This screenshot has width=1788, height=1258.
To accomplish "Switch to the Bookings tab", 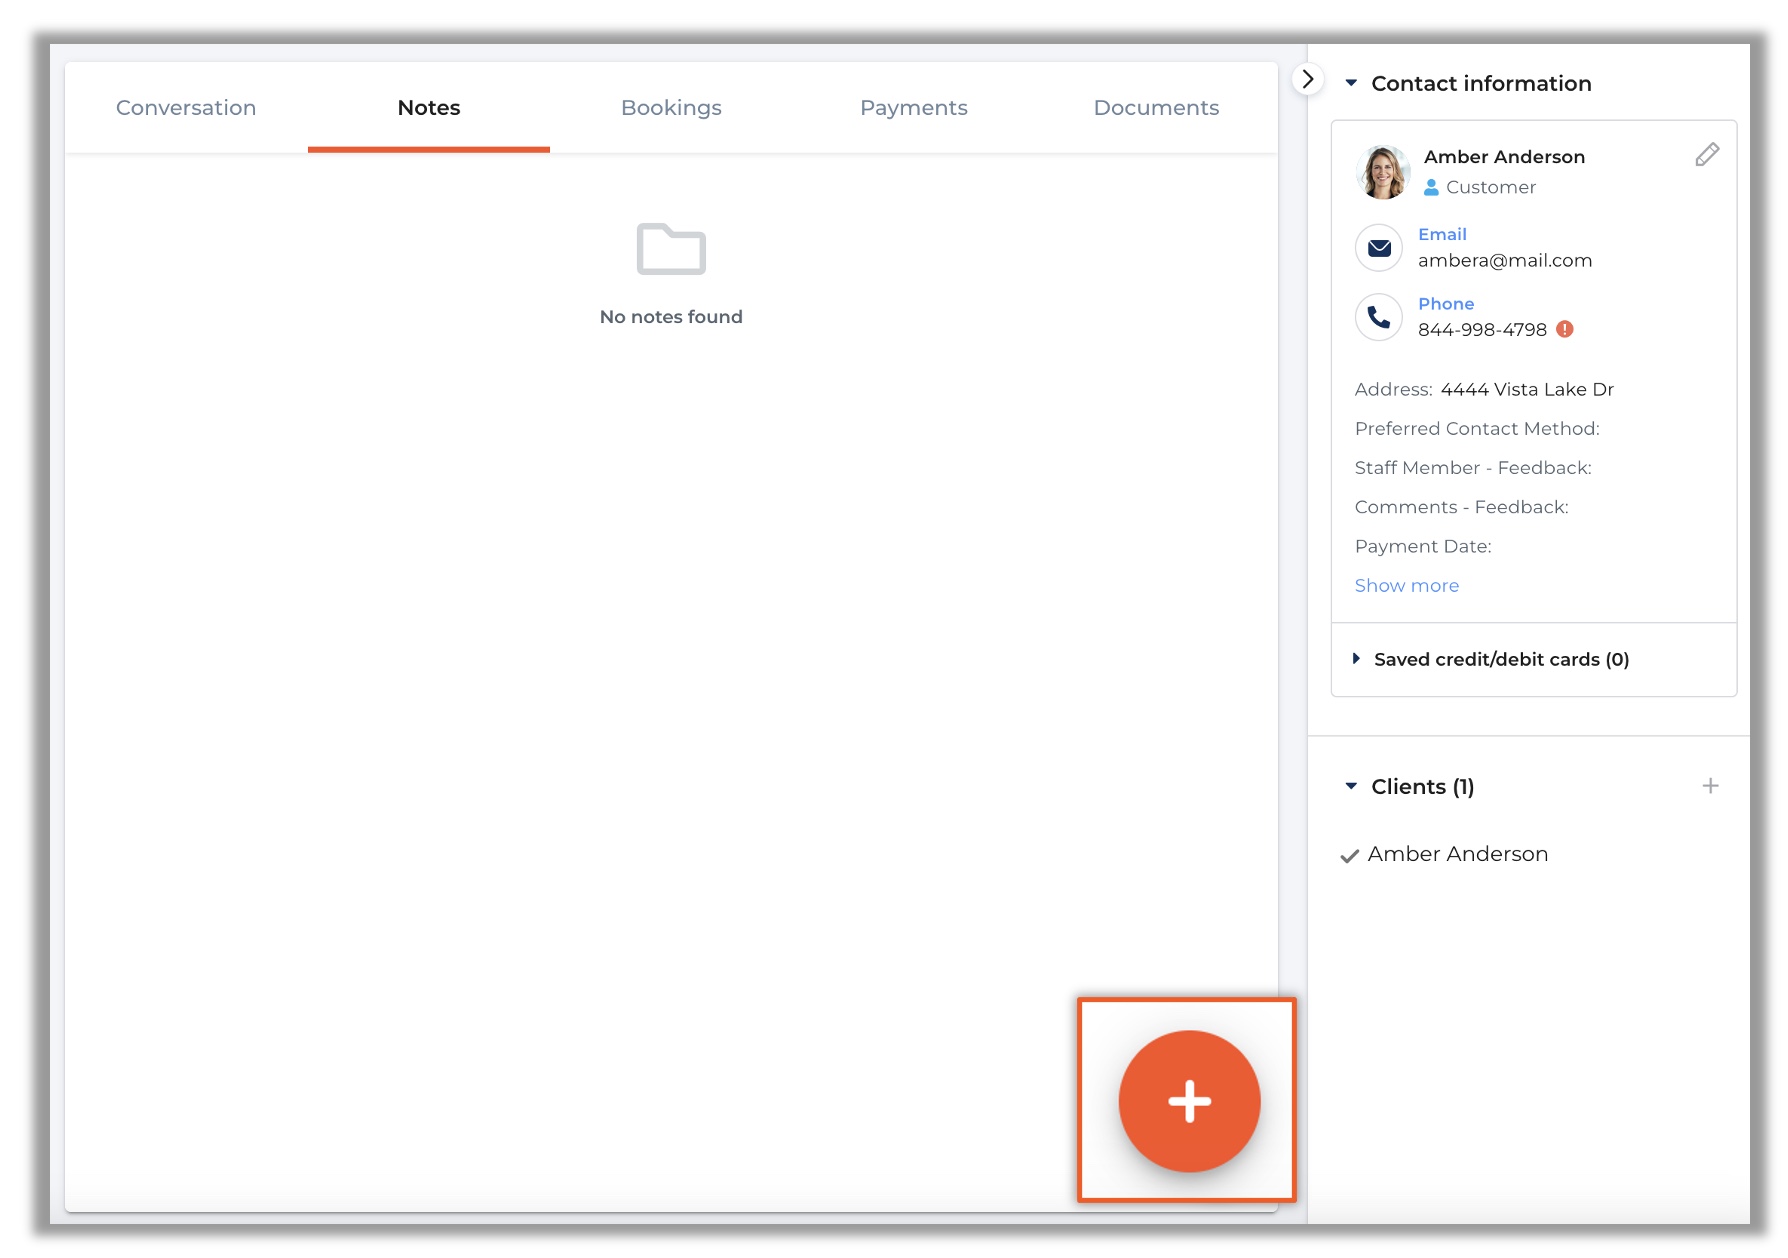I will (x=671, y=107).
